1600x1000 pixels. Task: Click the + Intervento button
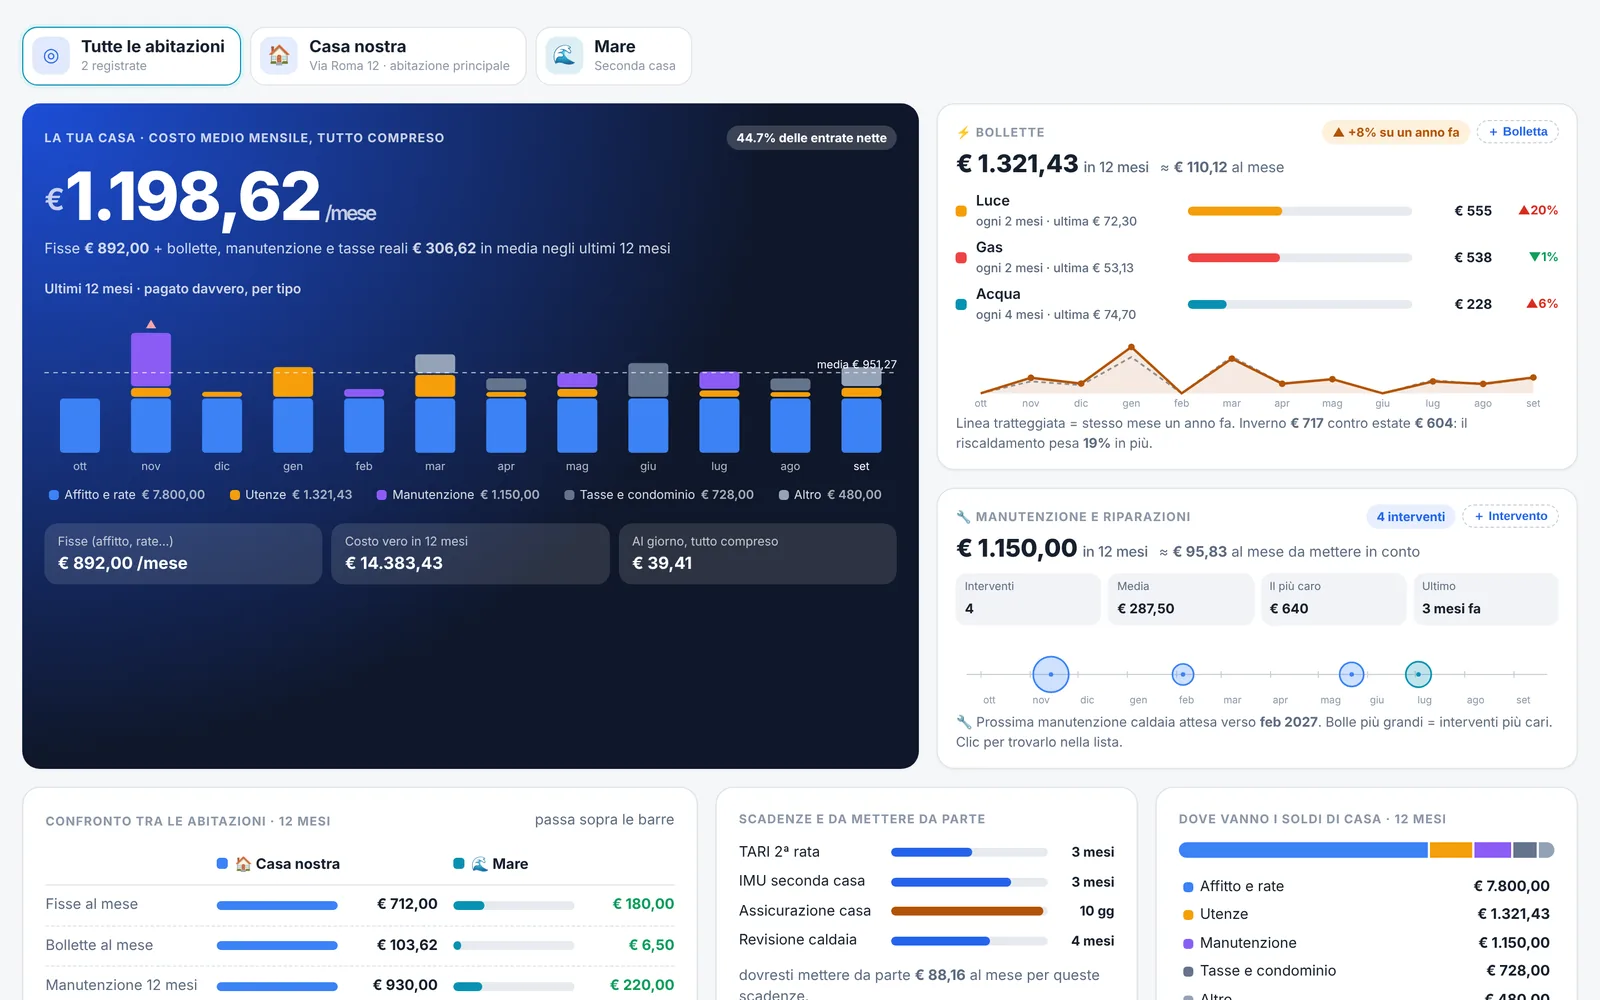pyautogui.click(x=1511, y=517)
